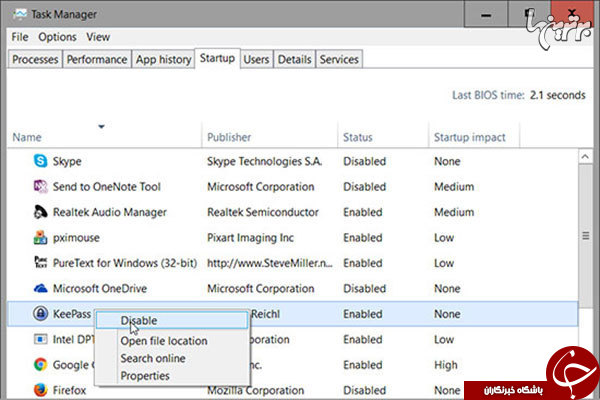Choose Disable in the context menu
600x400 pixels.
click(172, 320)
